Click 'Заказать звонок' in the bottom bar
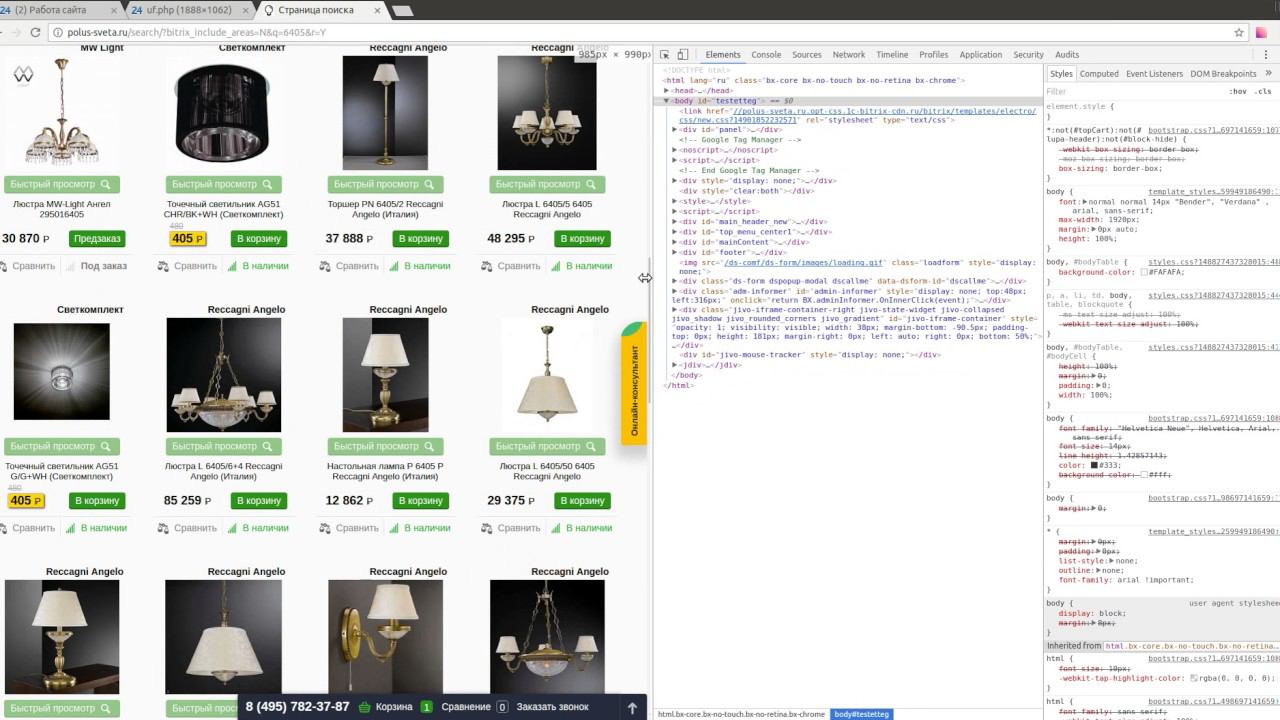Screen dimensions: 1280x720 coord(553,707)
